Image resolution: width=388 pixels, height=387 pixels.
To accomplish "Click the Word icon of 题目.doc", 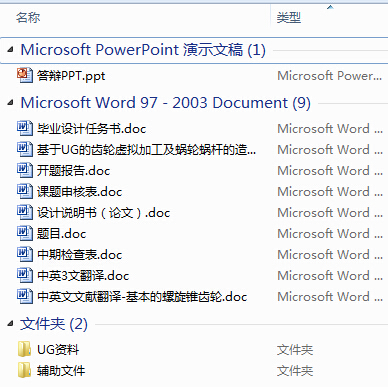I will coord(25,233).
